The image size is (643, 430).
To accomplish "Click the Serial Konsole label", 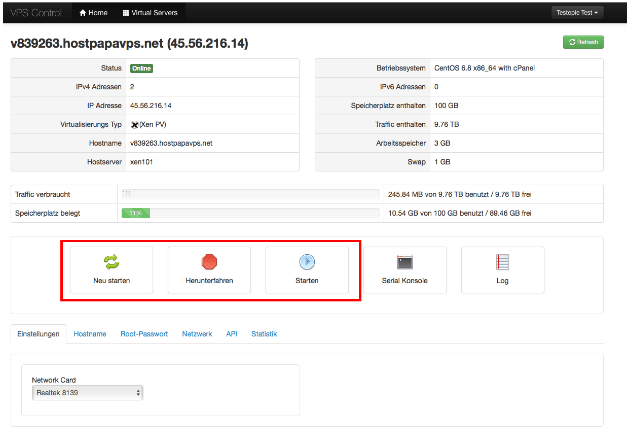I will point(405,281).
